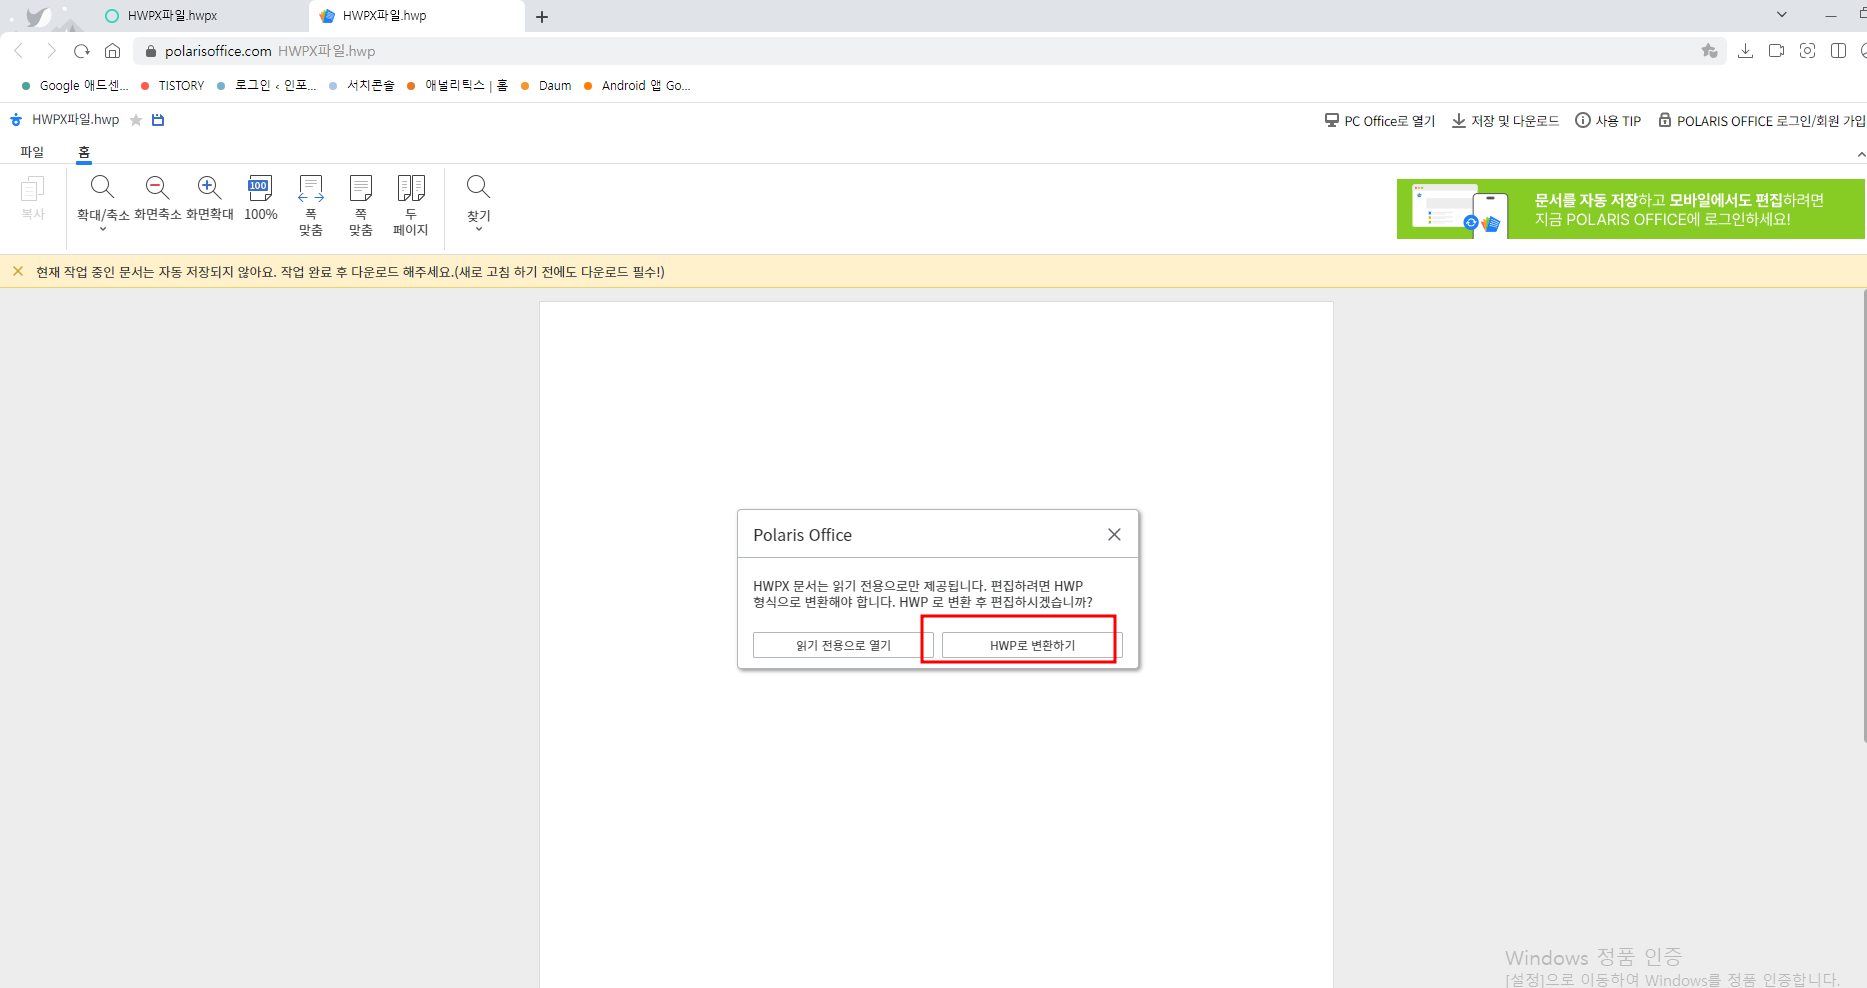Choose 읽기 전용으로 열기 button
This screenshot has width=1867, height=988.
[843, 645]
